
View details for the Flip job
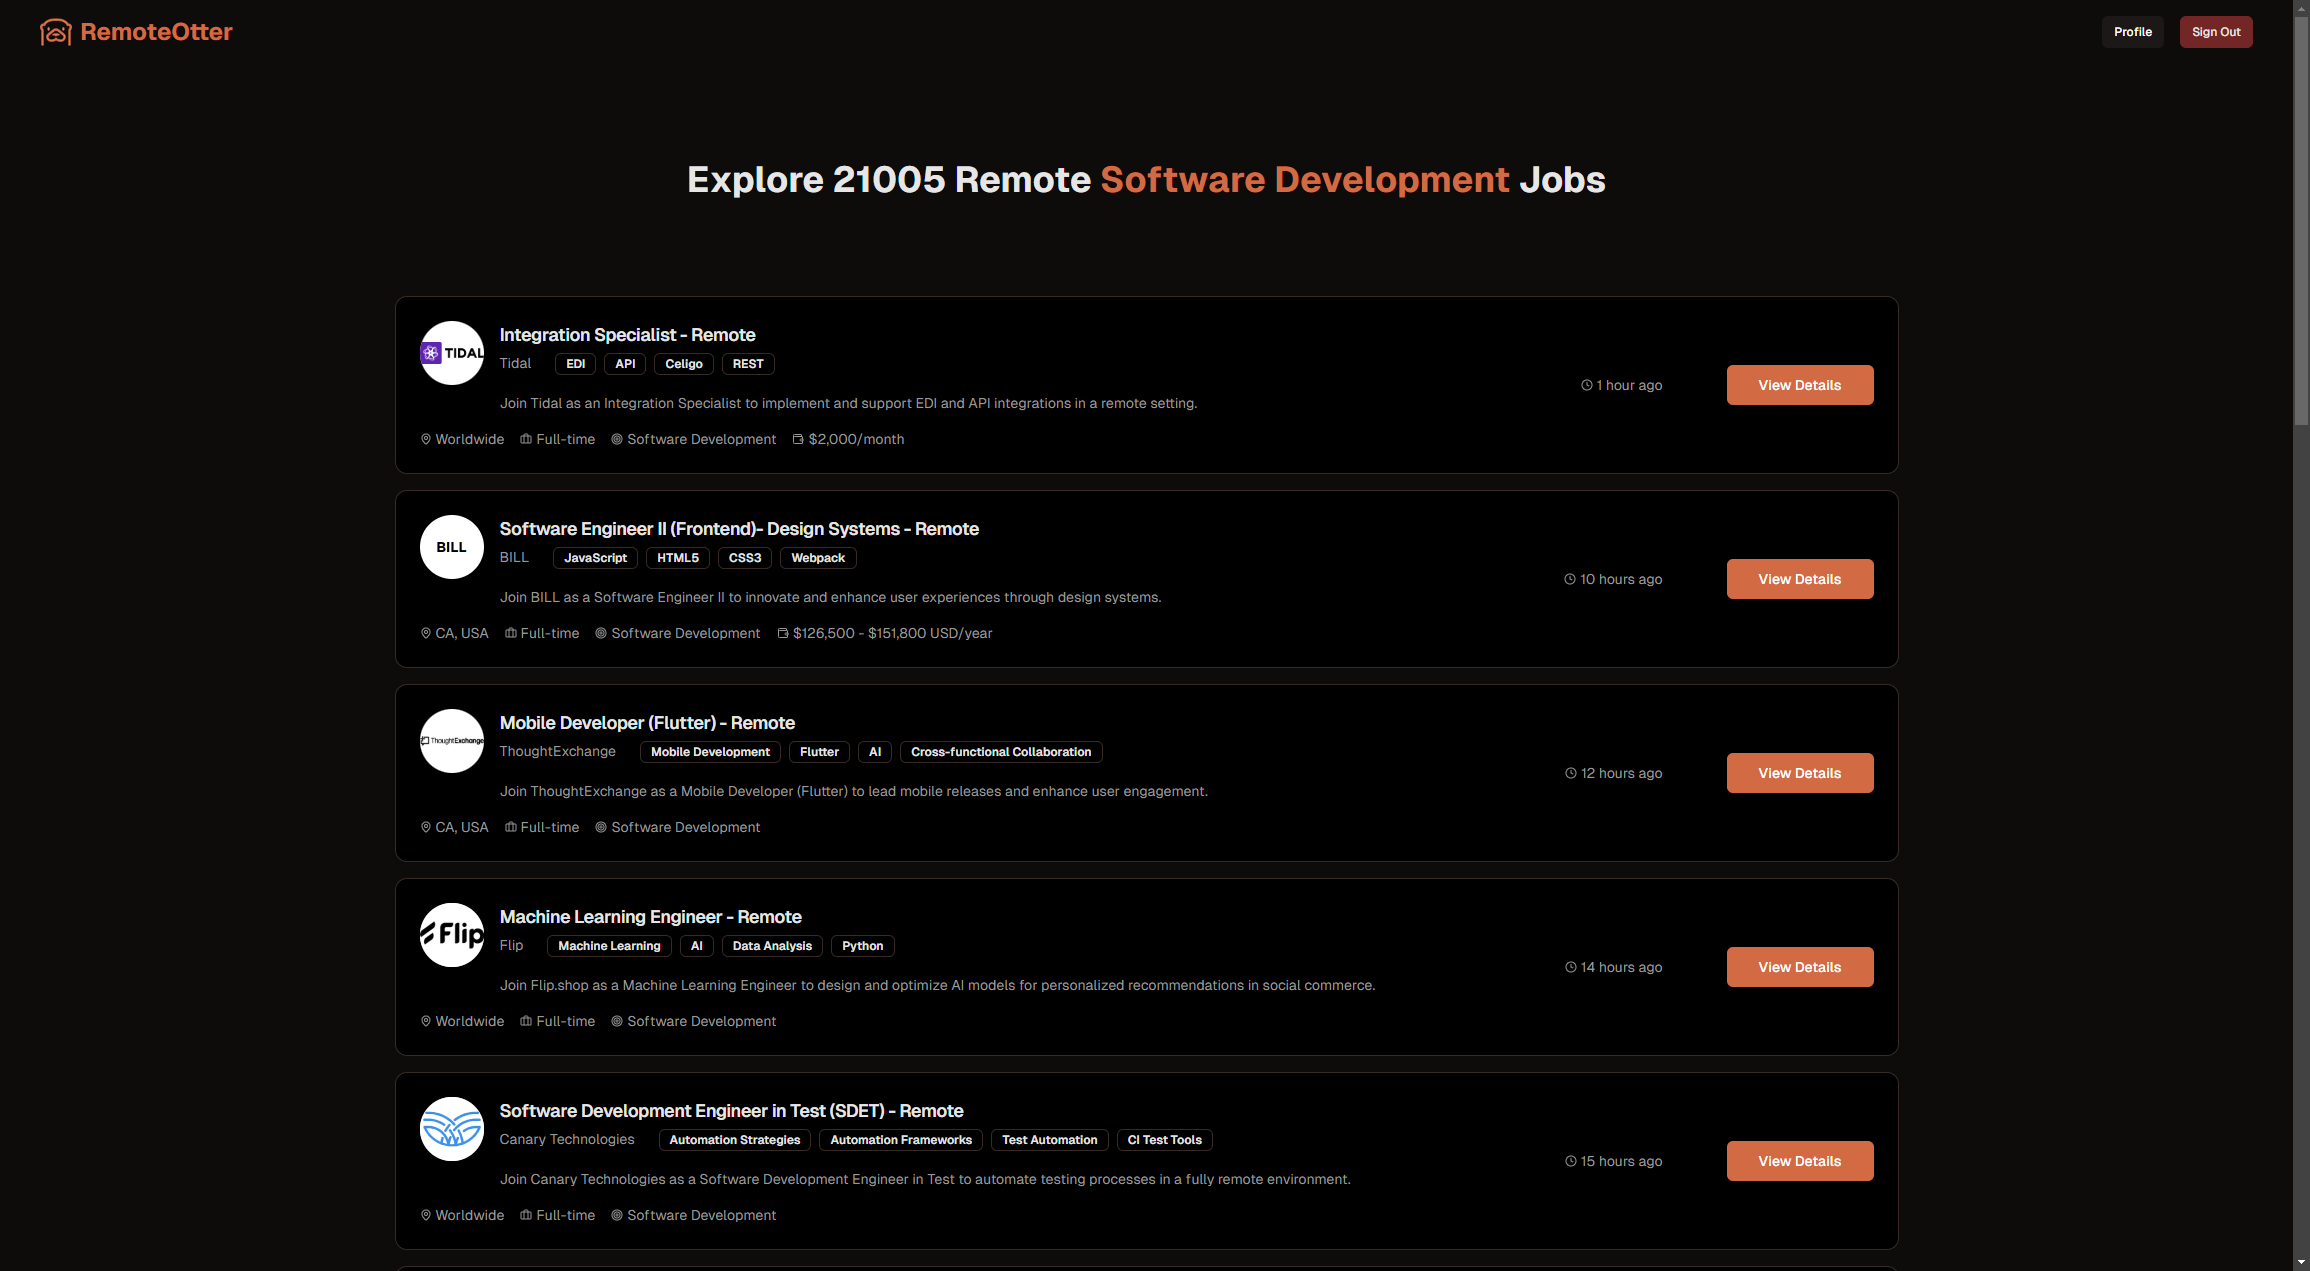(1800, 967)
